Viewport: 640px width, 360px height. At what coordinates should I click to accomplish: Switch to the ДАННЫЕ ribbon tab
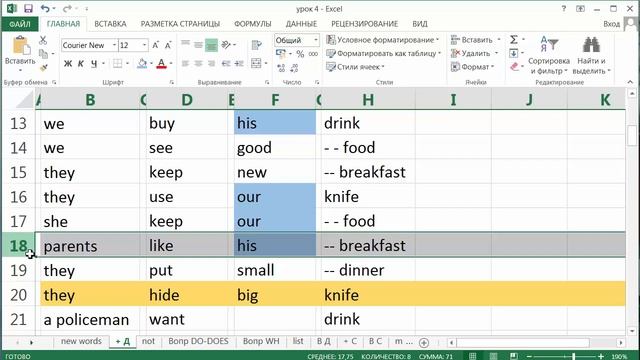pyautogui.click(x=301, y=24)
